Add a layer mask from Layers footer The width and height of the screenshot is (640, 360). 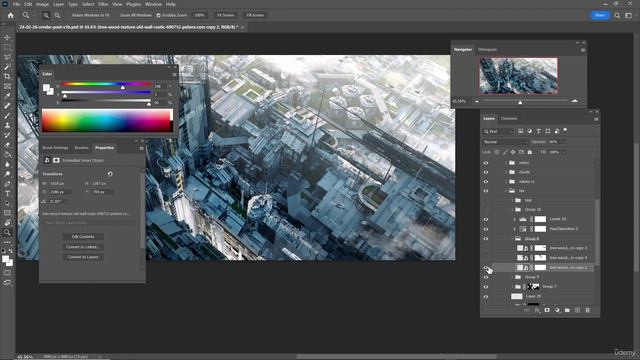(x=547, y=310)
